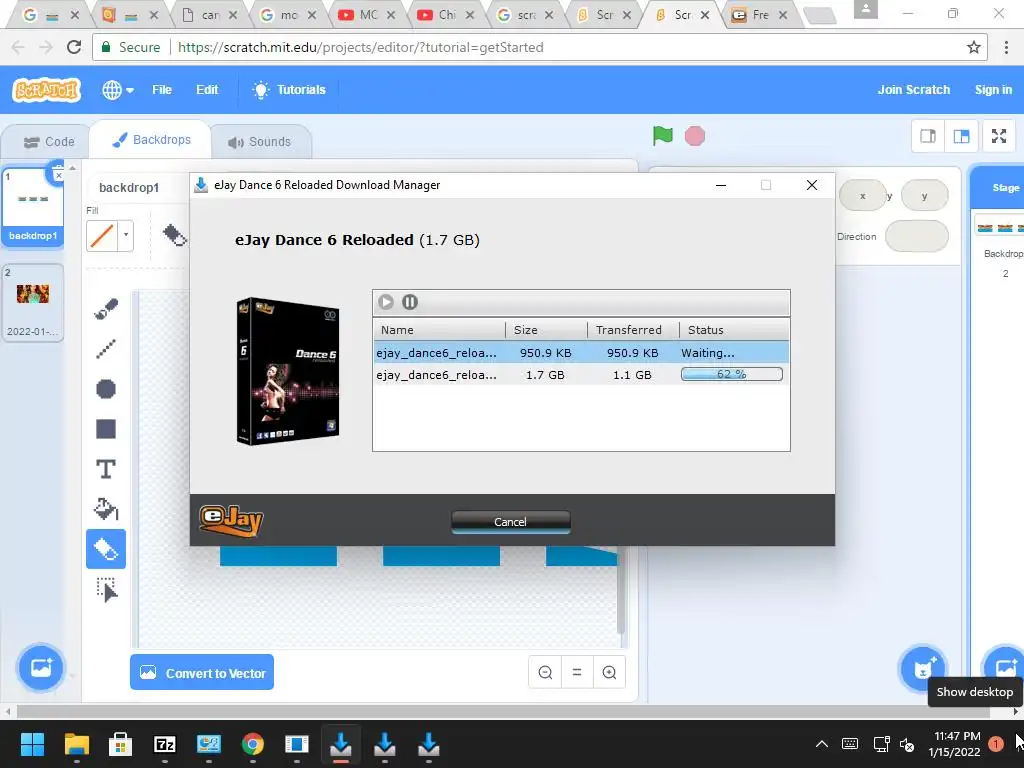Image resolution: width=1024 pixels, height=768 pixels.
Task: Click the Scratch logo
Action: pyautogui.click(x=47, y=89)
